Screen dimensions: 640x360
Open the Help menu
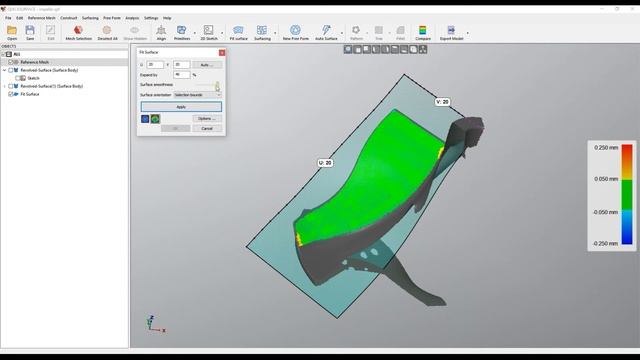coord(167,18)
